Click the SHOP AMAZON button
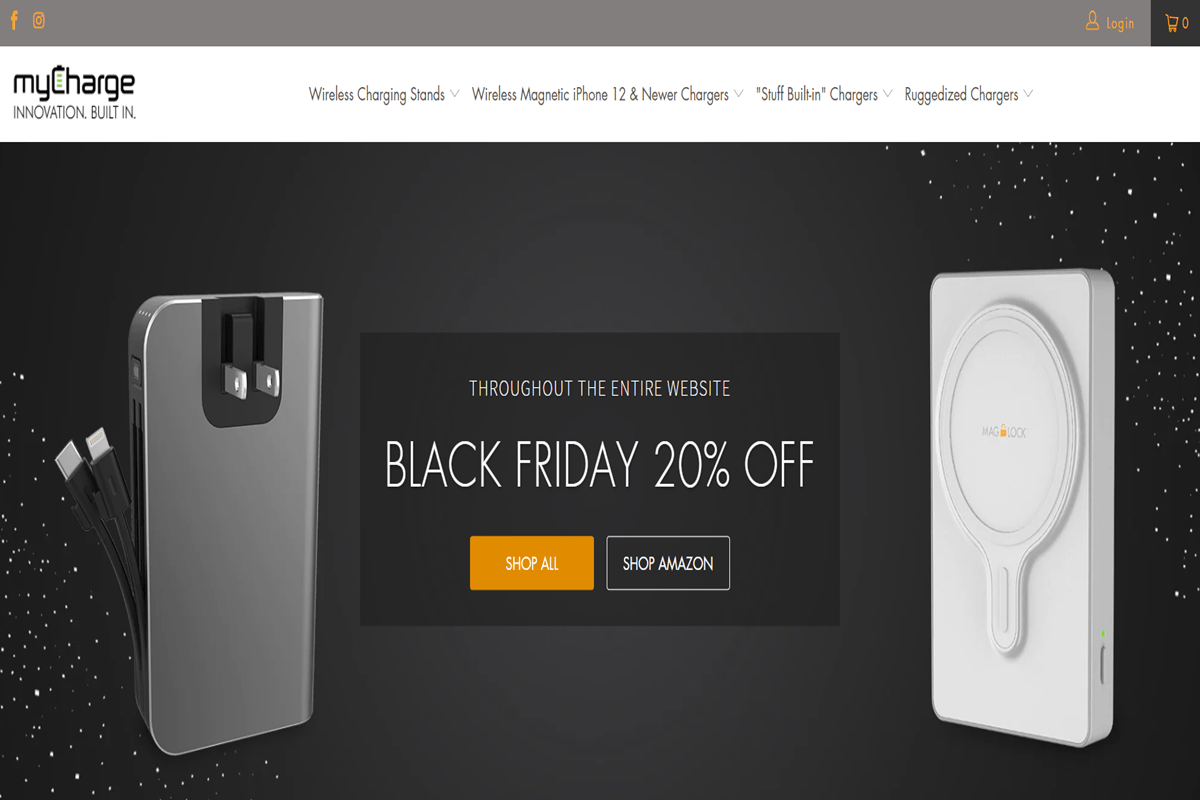 click(668, 563)
